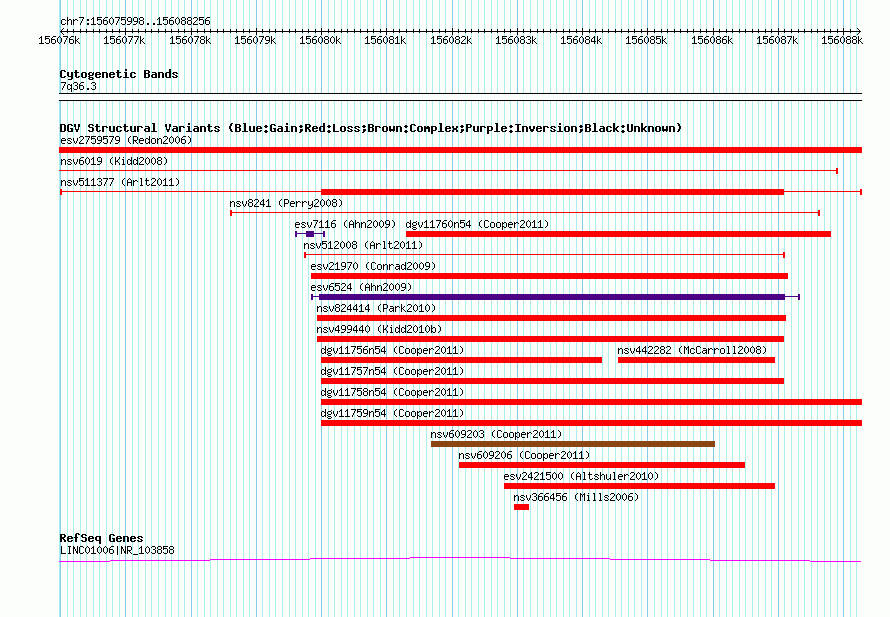Open the nsv8241 (Perry2008) variant label
This screenshot has height=617, width=890.
click(286, 203)
